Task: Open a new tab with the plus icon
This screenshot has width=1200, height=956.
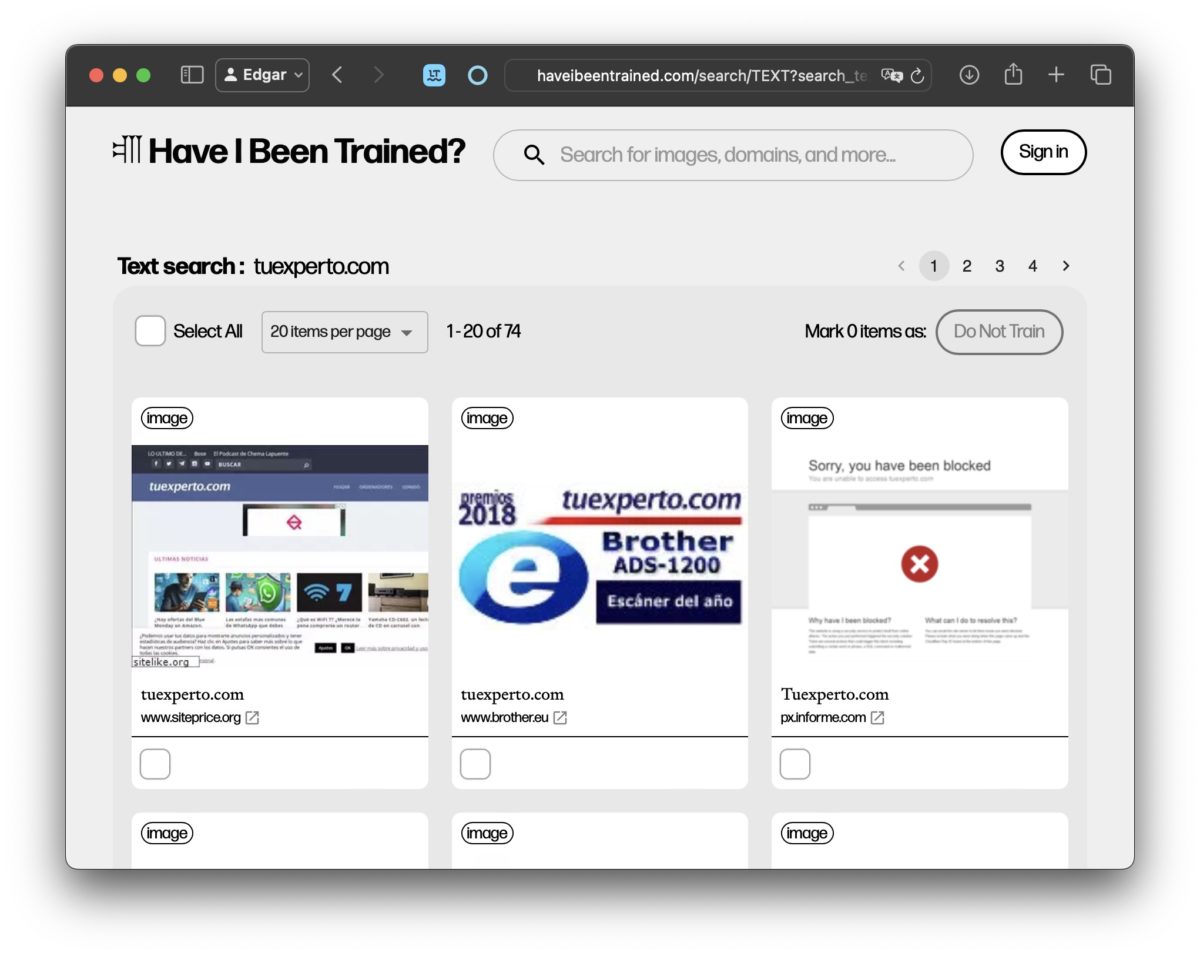Action: [x=1056, y=75]
